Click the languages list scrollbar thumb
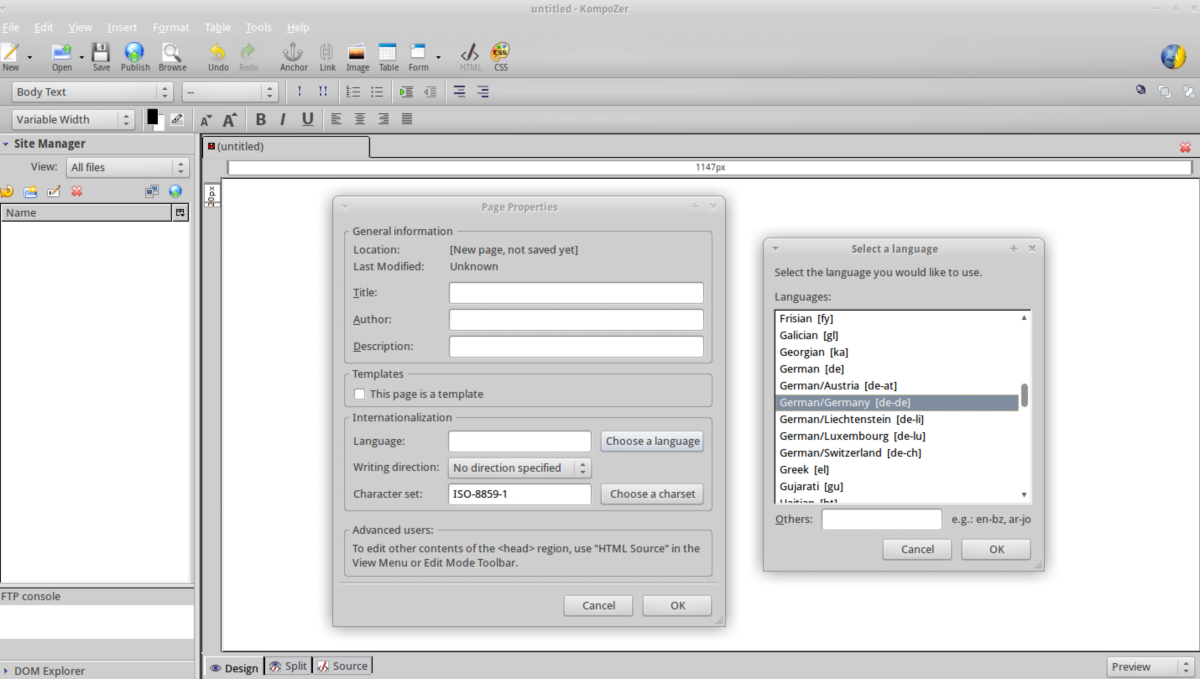Viewport: 1200px width, 679px height. (1024, 395)
